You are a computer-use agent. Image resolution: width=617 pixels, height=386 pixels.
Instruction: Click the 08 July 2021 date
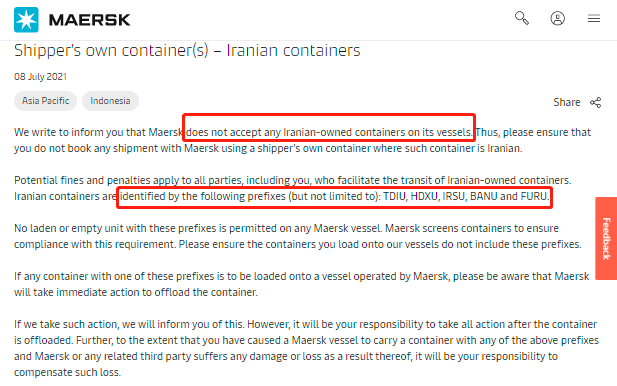(41, 76)
